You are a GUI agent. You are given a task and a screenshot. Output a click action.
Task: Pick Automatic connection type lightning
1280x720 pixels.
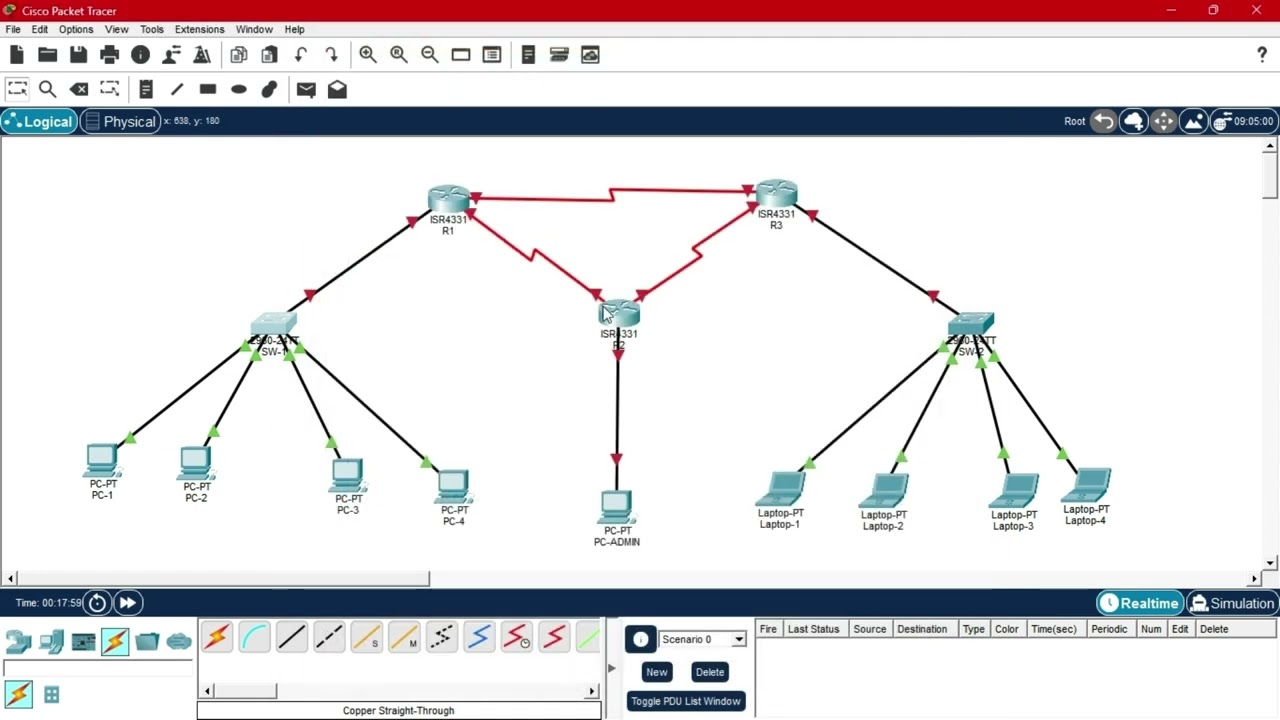(217, 637)
